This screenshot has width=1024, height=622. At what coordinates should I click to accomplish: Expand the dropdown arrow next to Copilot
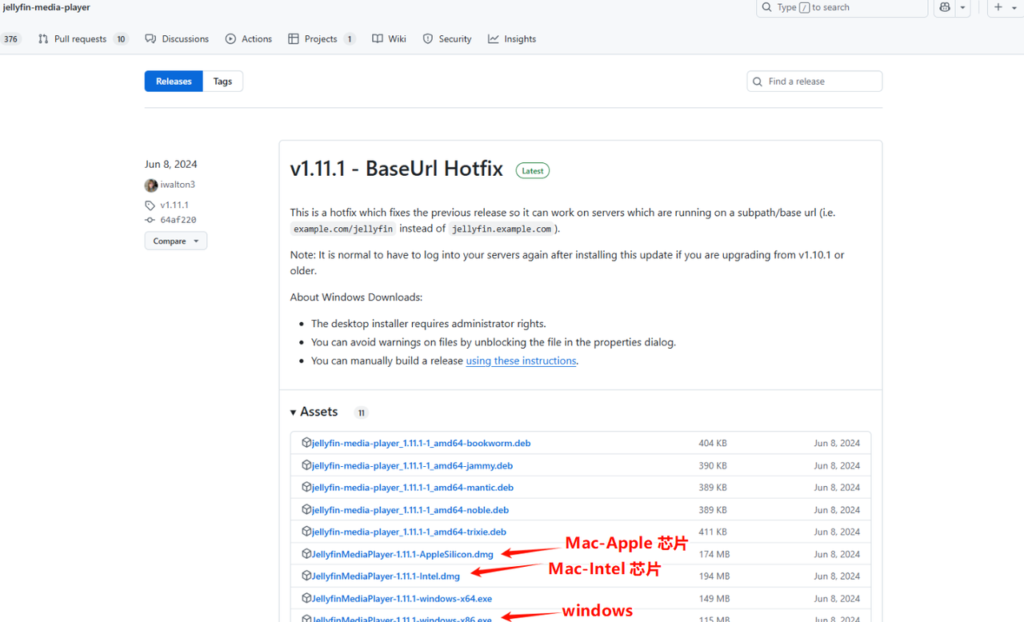(x=963, y=7)
